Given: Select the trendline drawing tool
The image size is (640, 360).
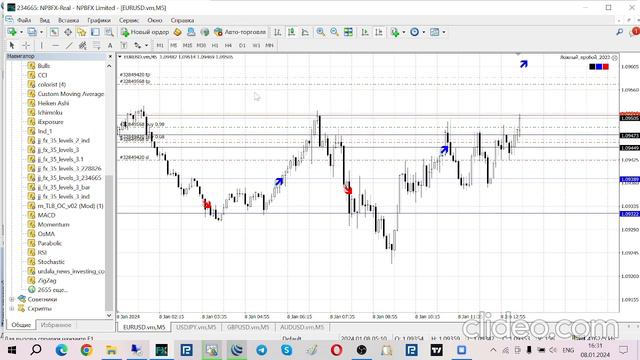Looking at the screenshot, I should 69,45.
